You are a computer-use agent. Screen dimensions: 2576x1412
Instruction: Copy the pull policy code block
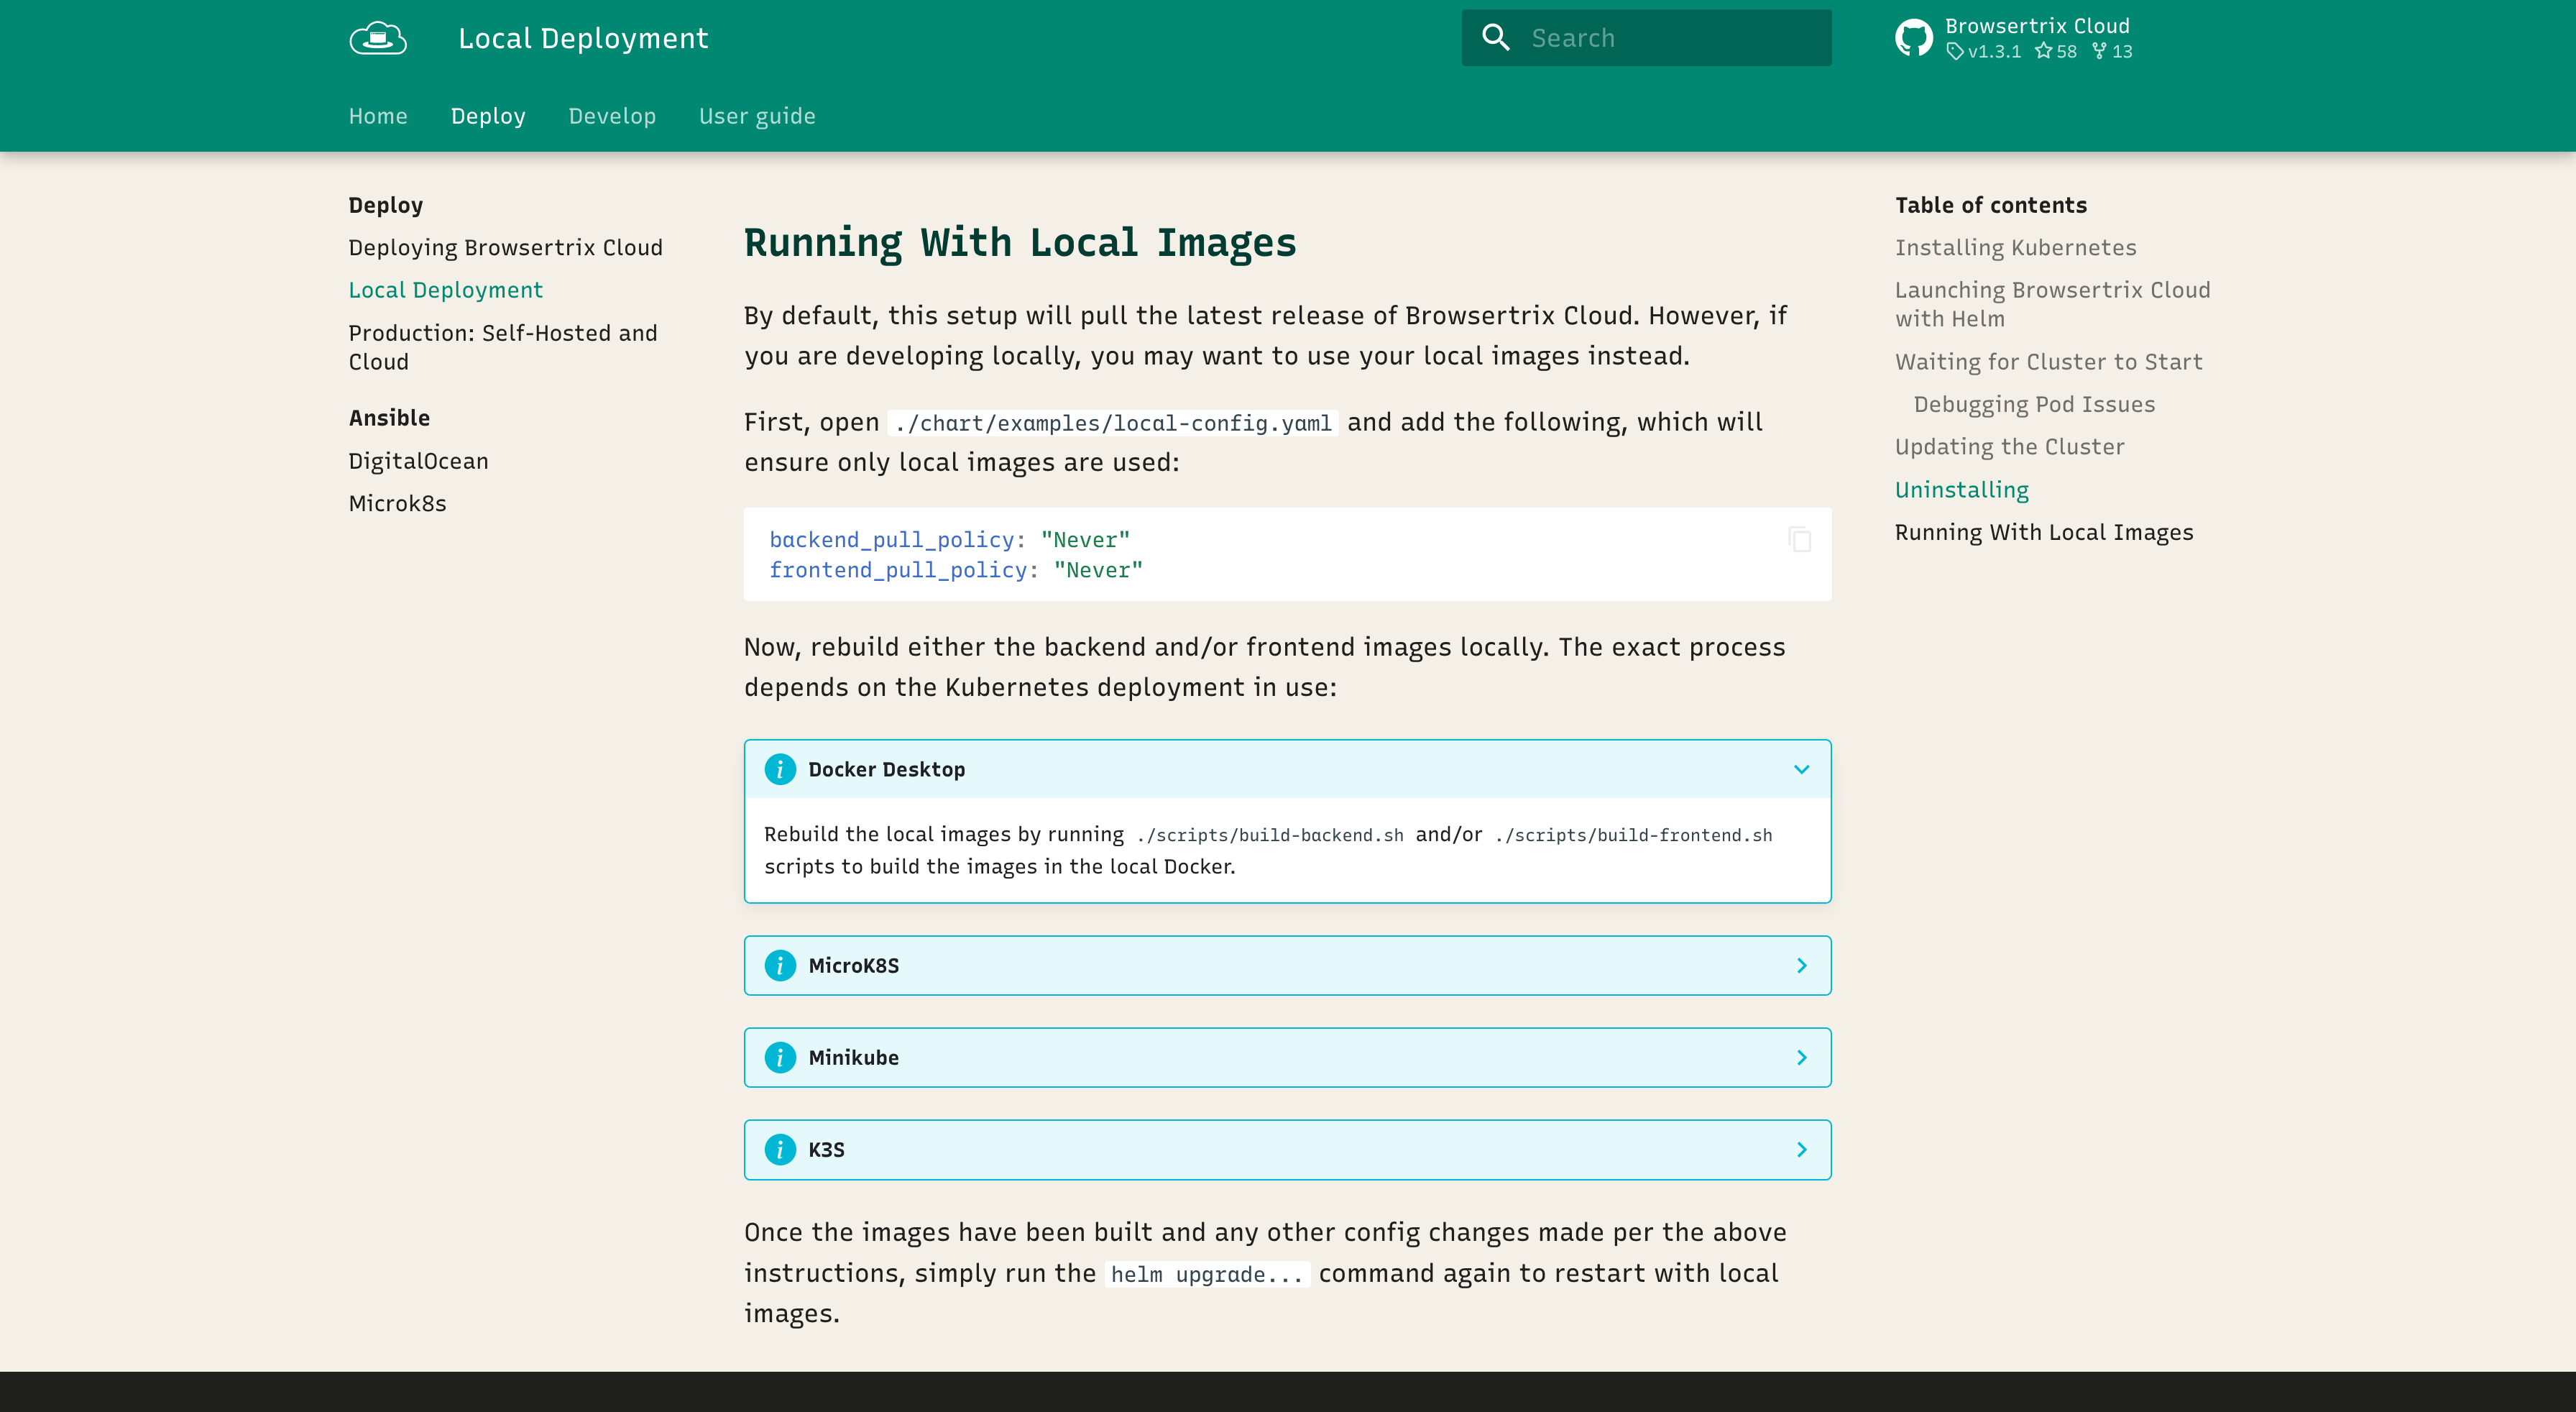1799,540
